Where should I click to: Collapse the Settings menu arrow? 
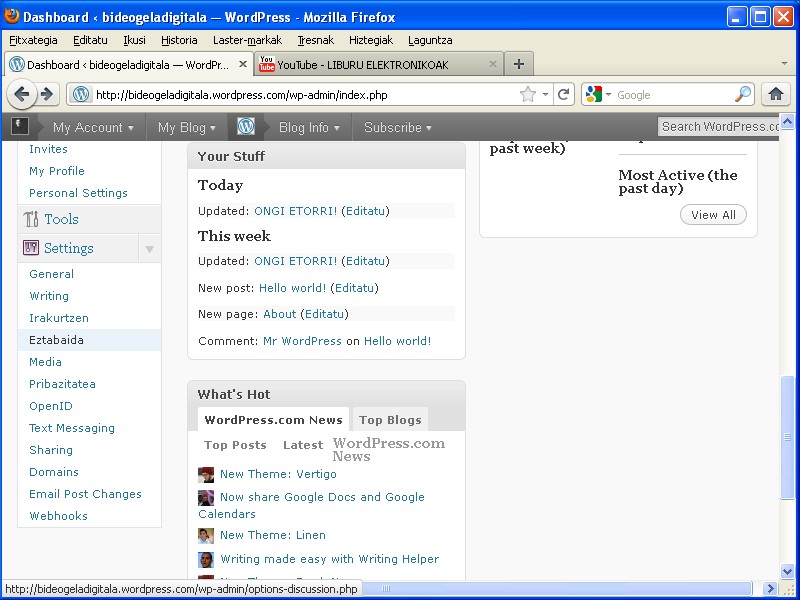click(149, 249)
